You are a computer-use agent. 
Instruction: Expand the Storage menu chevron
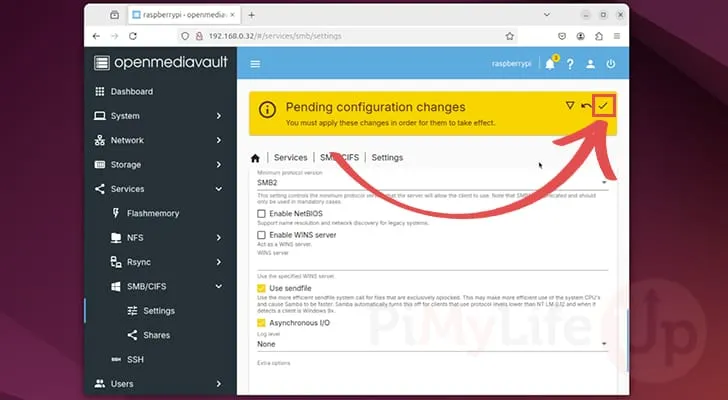coord(219,164)
